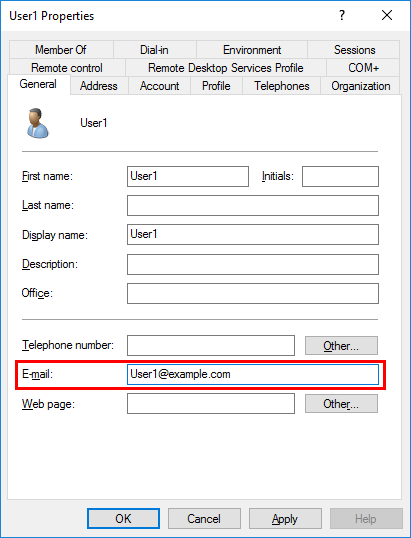Click the Office input field
411x538 pixels.
(253, 293)
